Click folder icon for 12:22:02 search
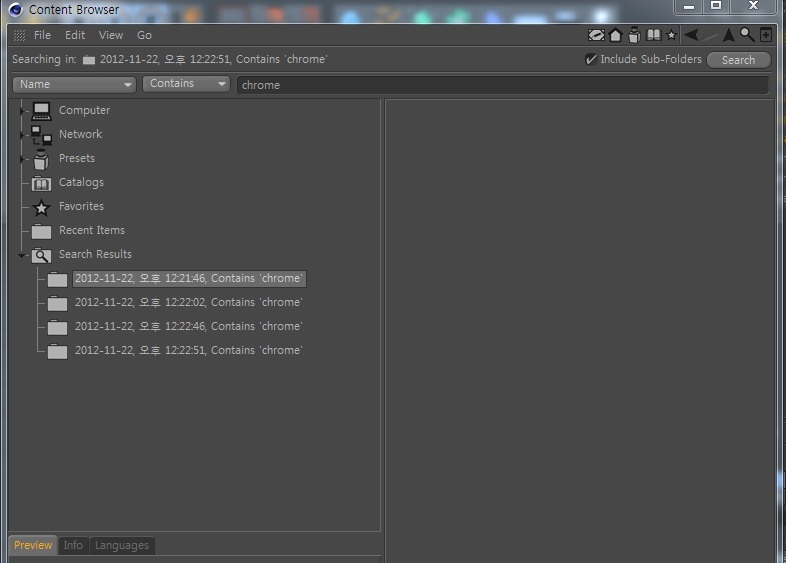 57,303
